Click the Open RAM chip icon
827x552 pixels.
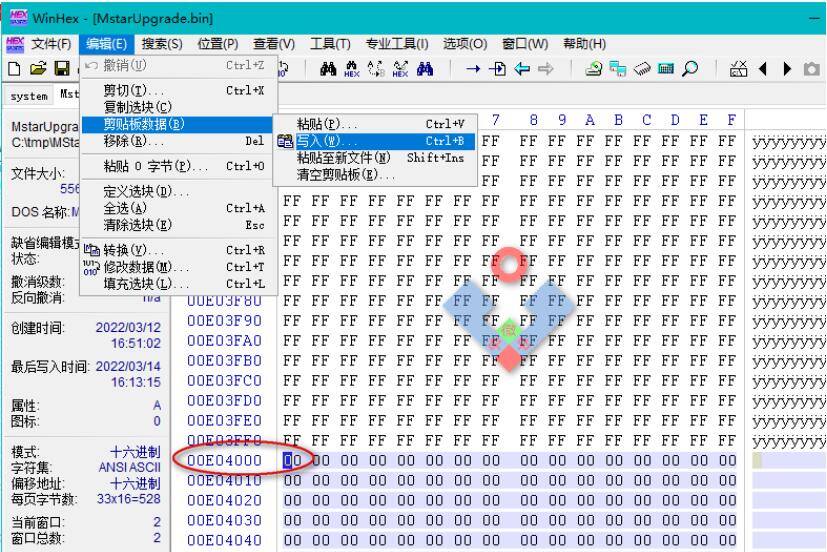(x=642, y=69)
